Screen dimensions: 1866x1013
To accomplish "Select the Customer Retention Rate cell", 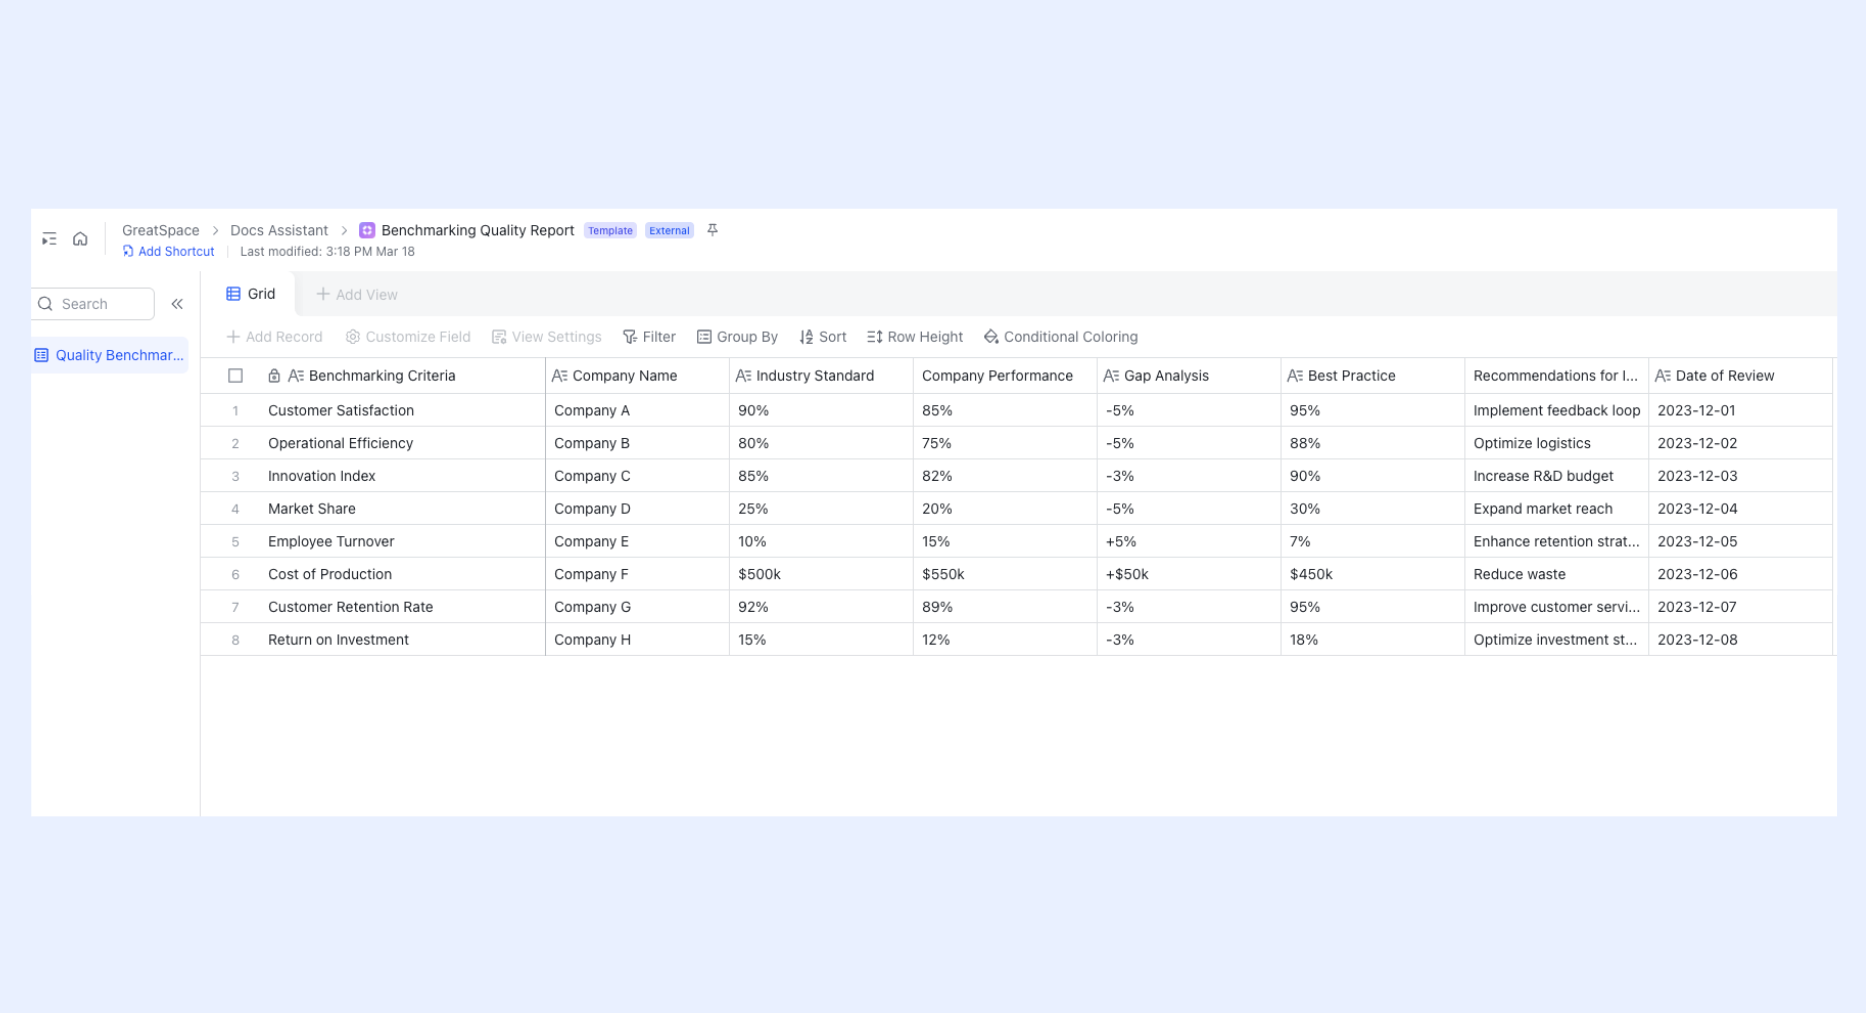I will pyautogui.click(x=402, y=607).
